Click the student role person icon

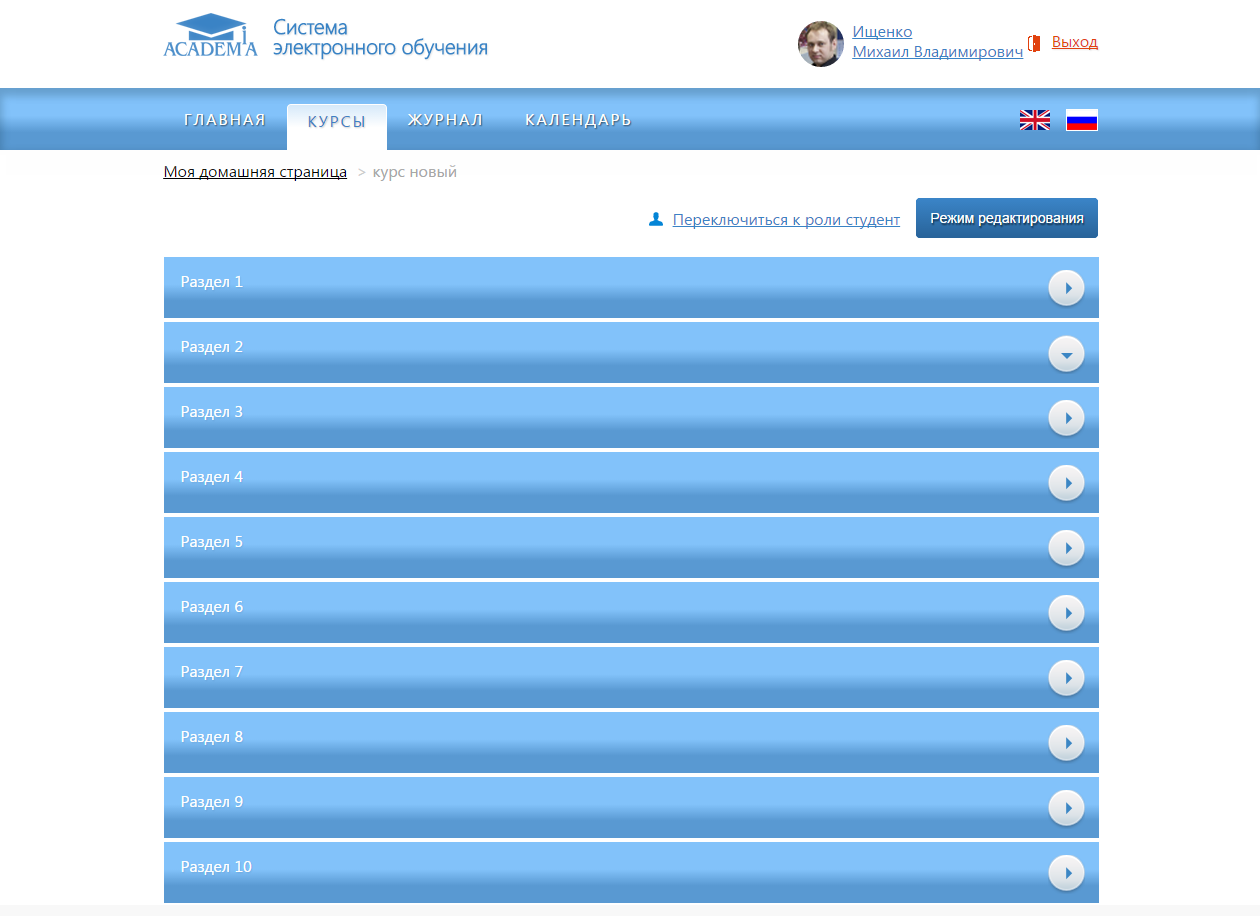[656, 219]
